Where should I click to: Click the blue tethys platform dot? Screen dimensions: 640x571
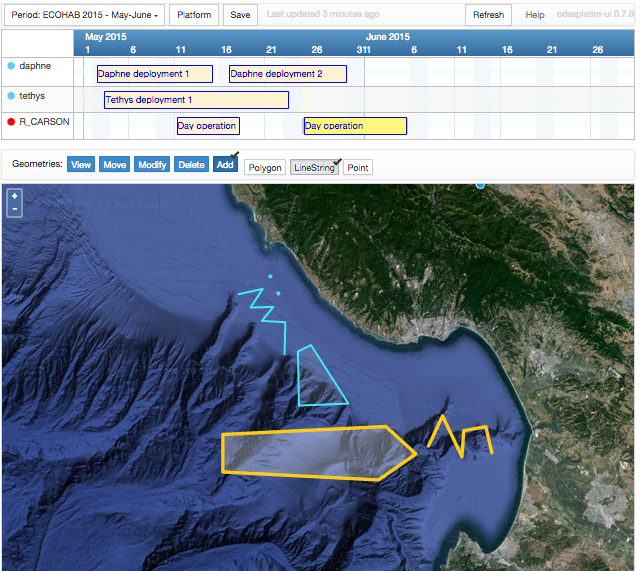point(11,95)
